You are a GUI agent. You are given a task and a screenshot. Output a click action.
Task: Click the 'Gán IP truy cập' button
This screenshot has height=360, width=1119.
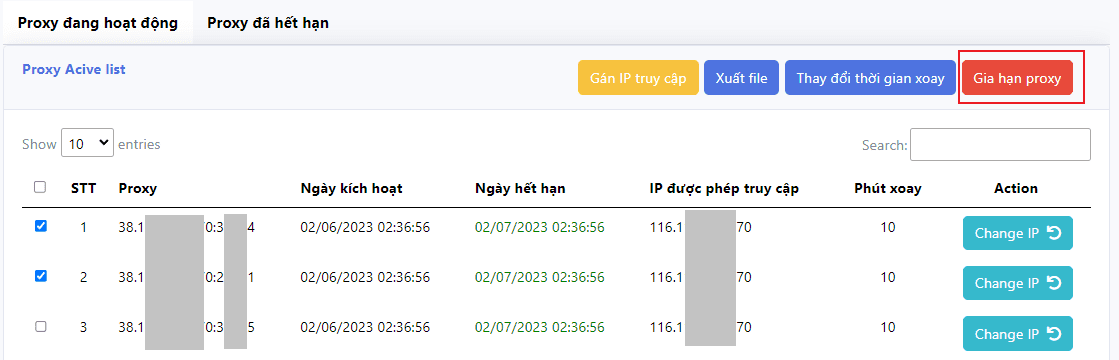(x=638, y=79)
